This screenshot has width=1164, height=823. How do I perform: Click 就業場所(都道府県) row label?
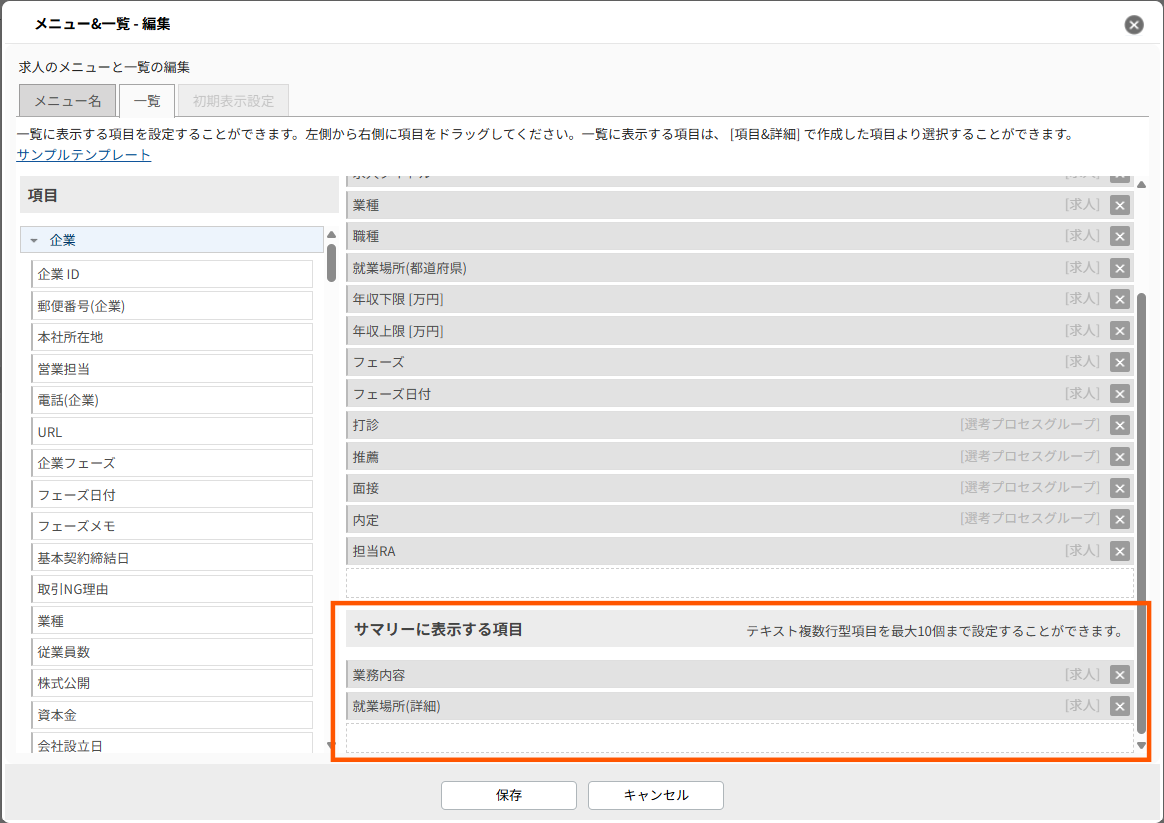410,268
